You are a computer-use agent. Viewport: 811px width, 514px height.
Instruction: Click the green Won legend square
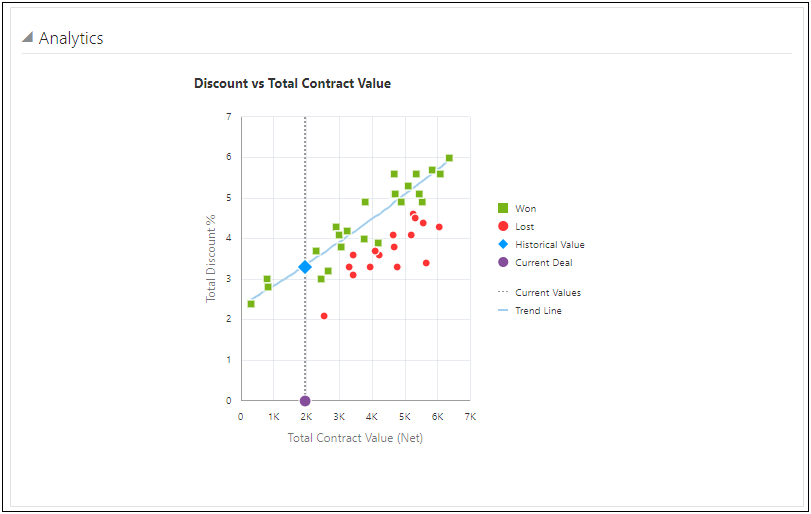pos(503,208)
